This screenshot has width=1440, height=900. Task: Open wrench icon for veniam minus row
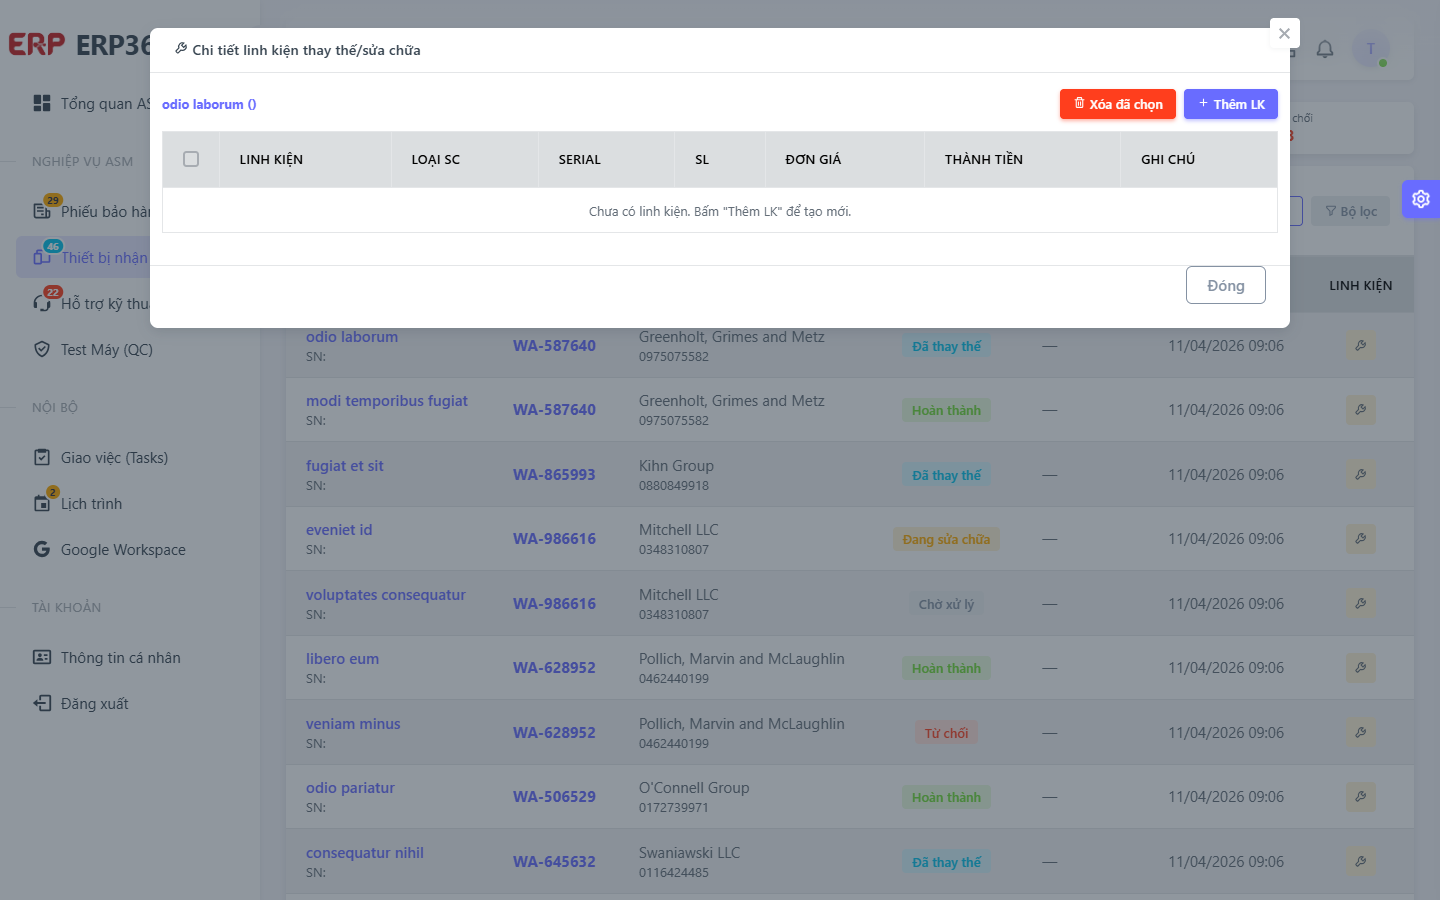[1361, 733]
